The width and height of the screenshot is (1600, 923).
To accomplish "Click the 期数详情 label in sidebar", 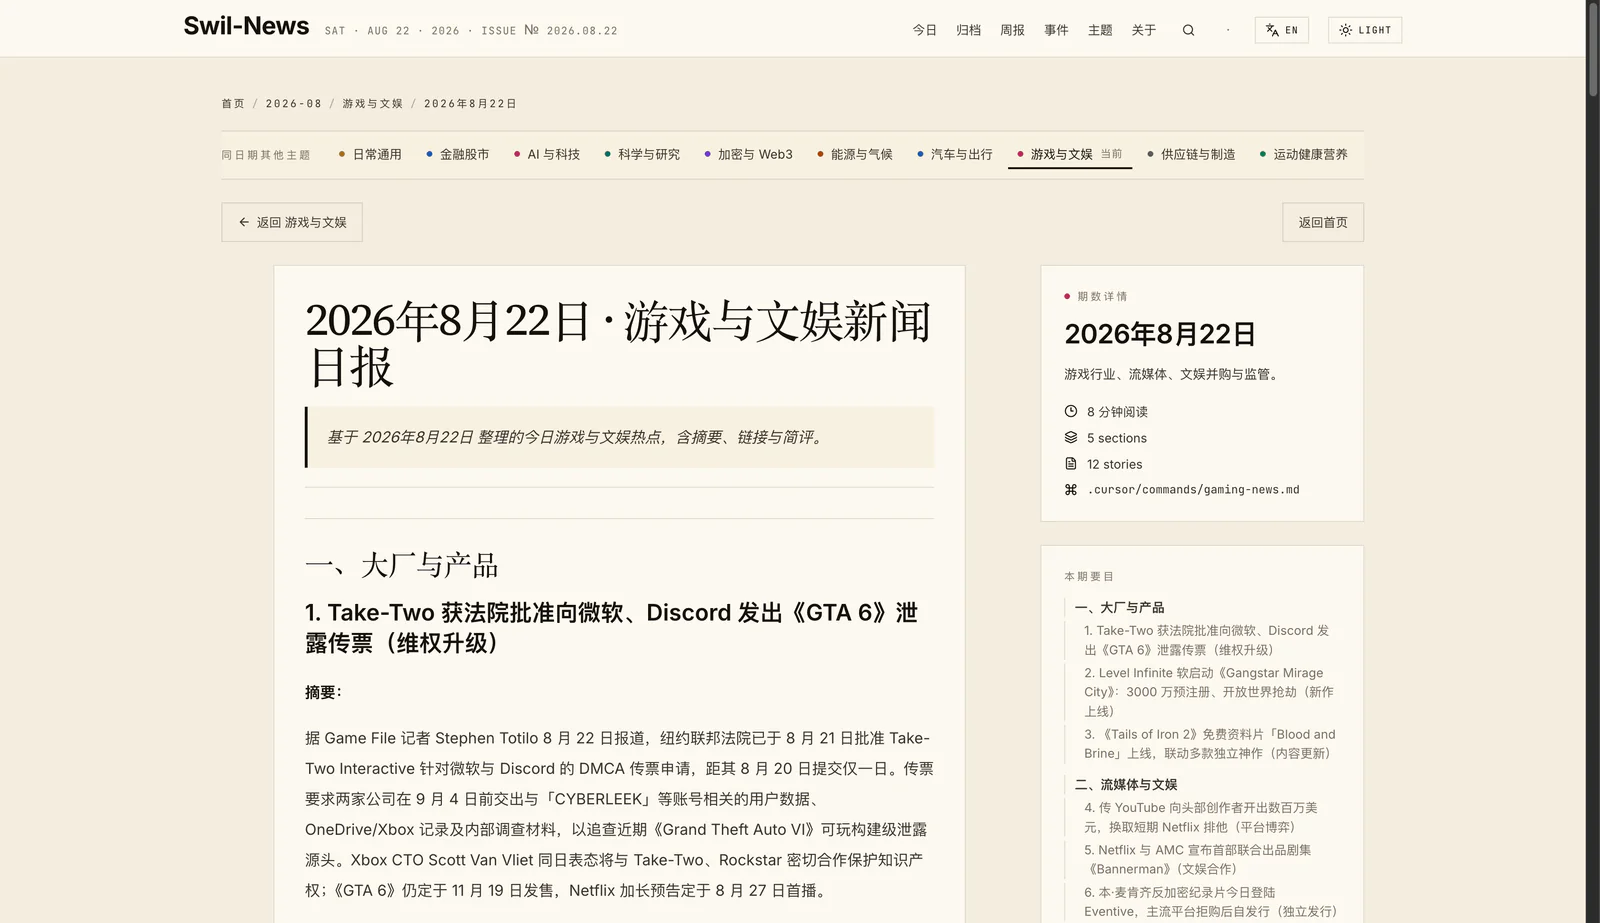I will click(x=1102, y=296).
